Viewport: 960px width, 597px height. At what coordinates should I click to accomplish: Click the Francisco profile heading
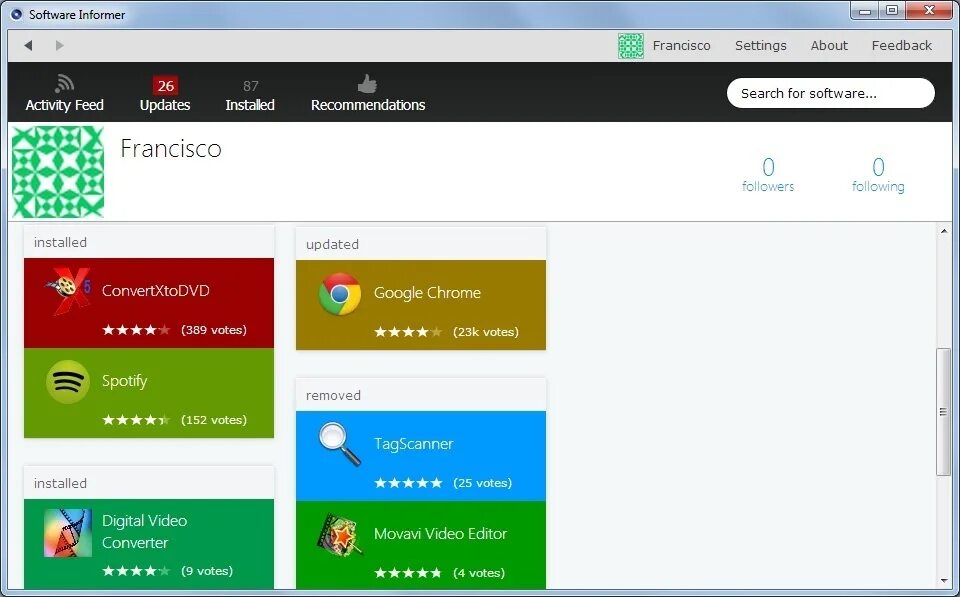tap(171, 149)
